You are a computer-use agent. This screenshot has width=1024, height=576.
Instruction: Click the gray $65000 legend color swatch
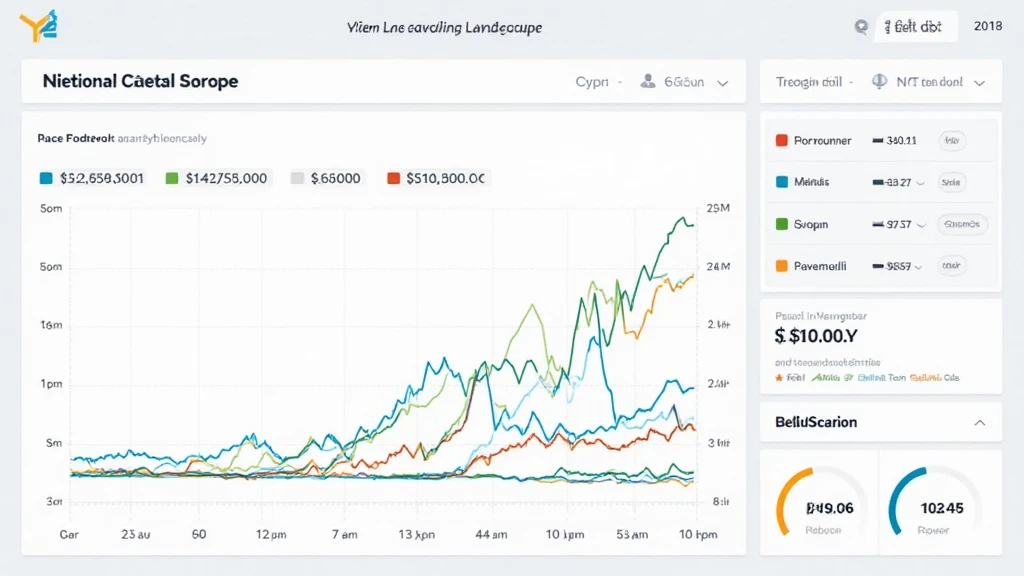tap(297, 178)
